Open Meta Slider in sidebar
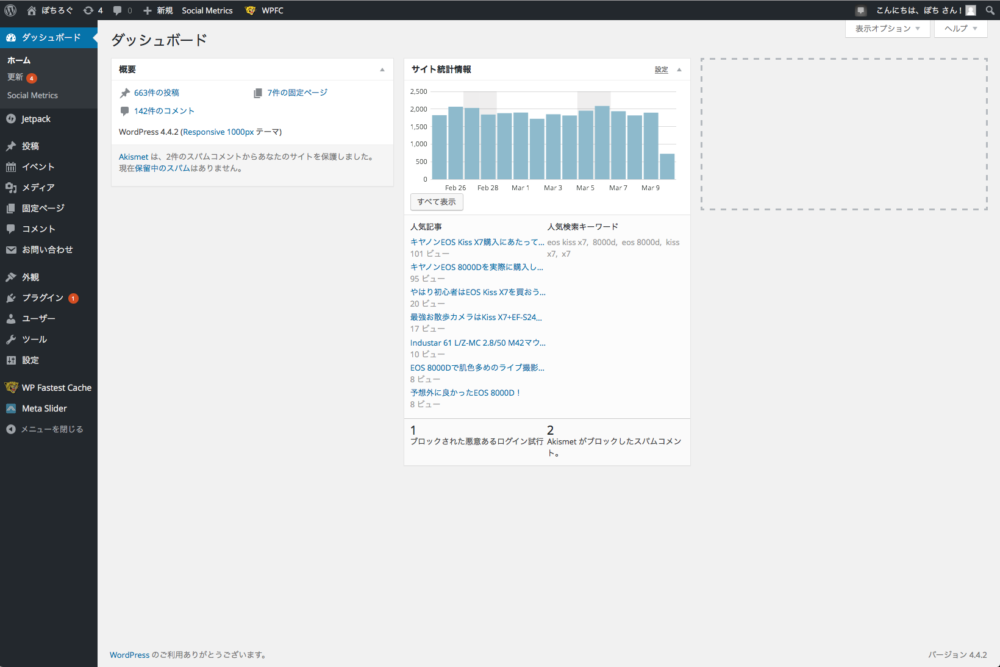1000x667 pixels. pos(44,408)
